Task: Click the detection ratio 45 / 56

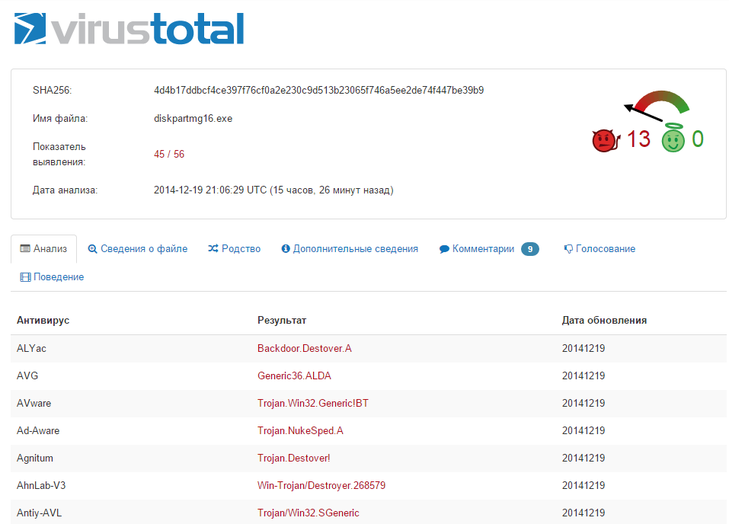Action: click(x=169, y=154)
